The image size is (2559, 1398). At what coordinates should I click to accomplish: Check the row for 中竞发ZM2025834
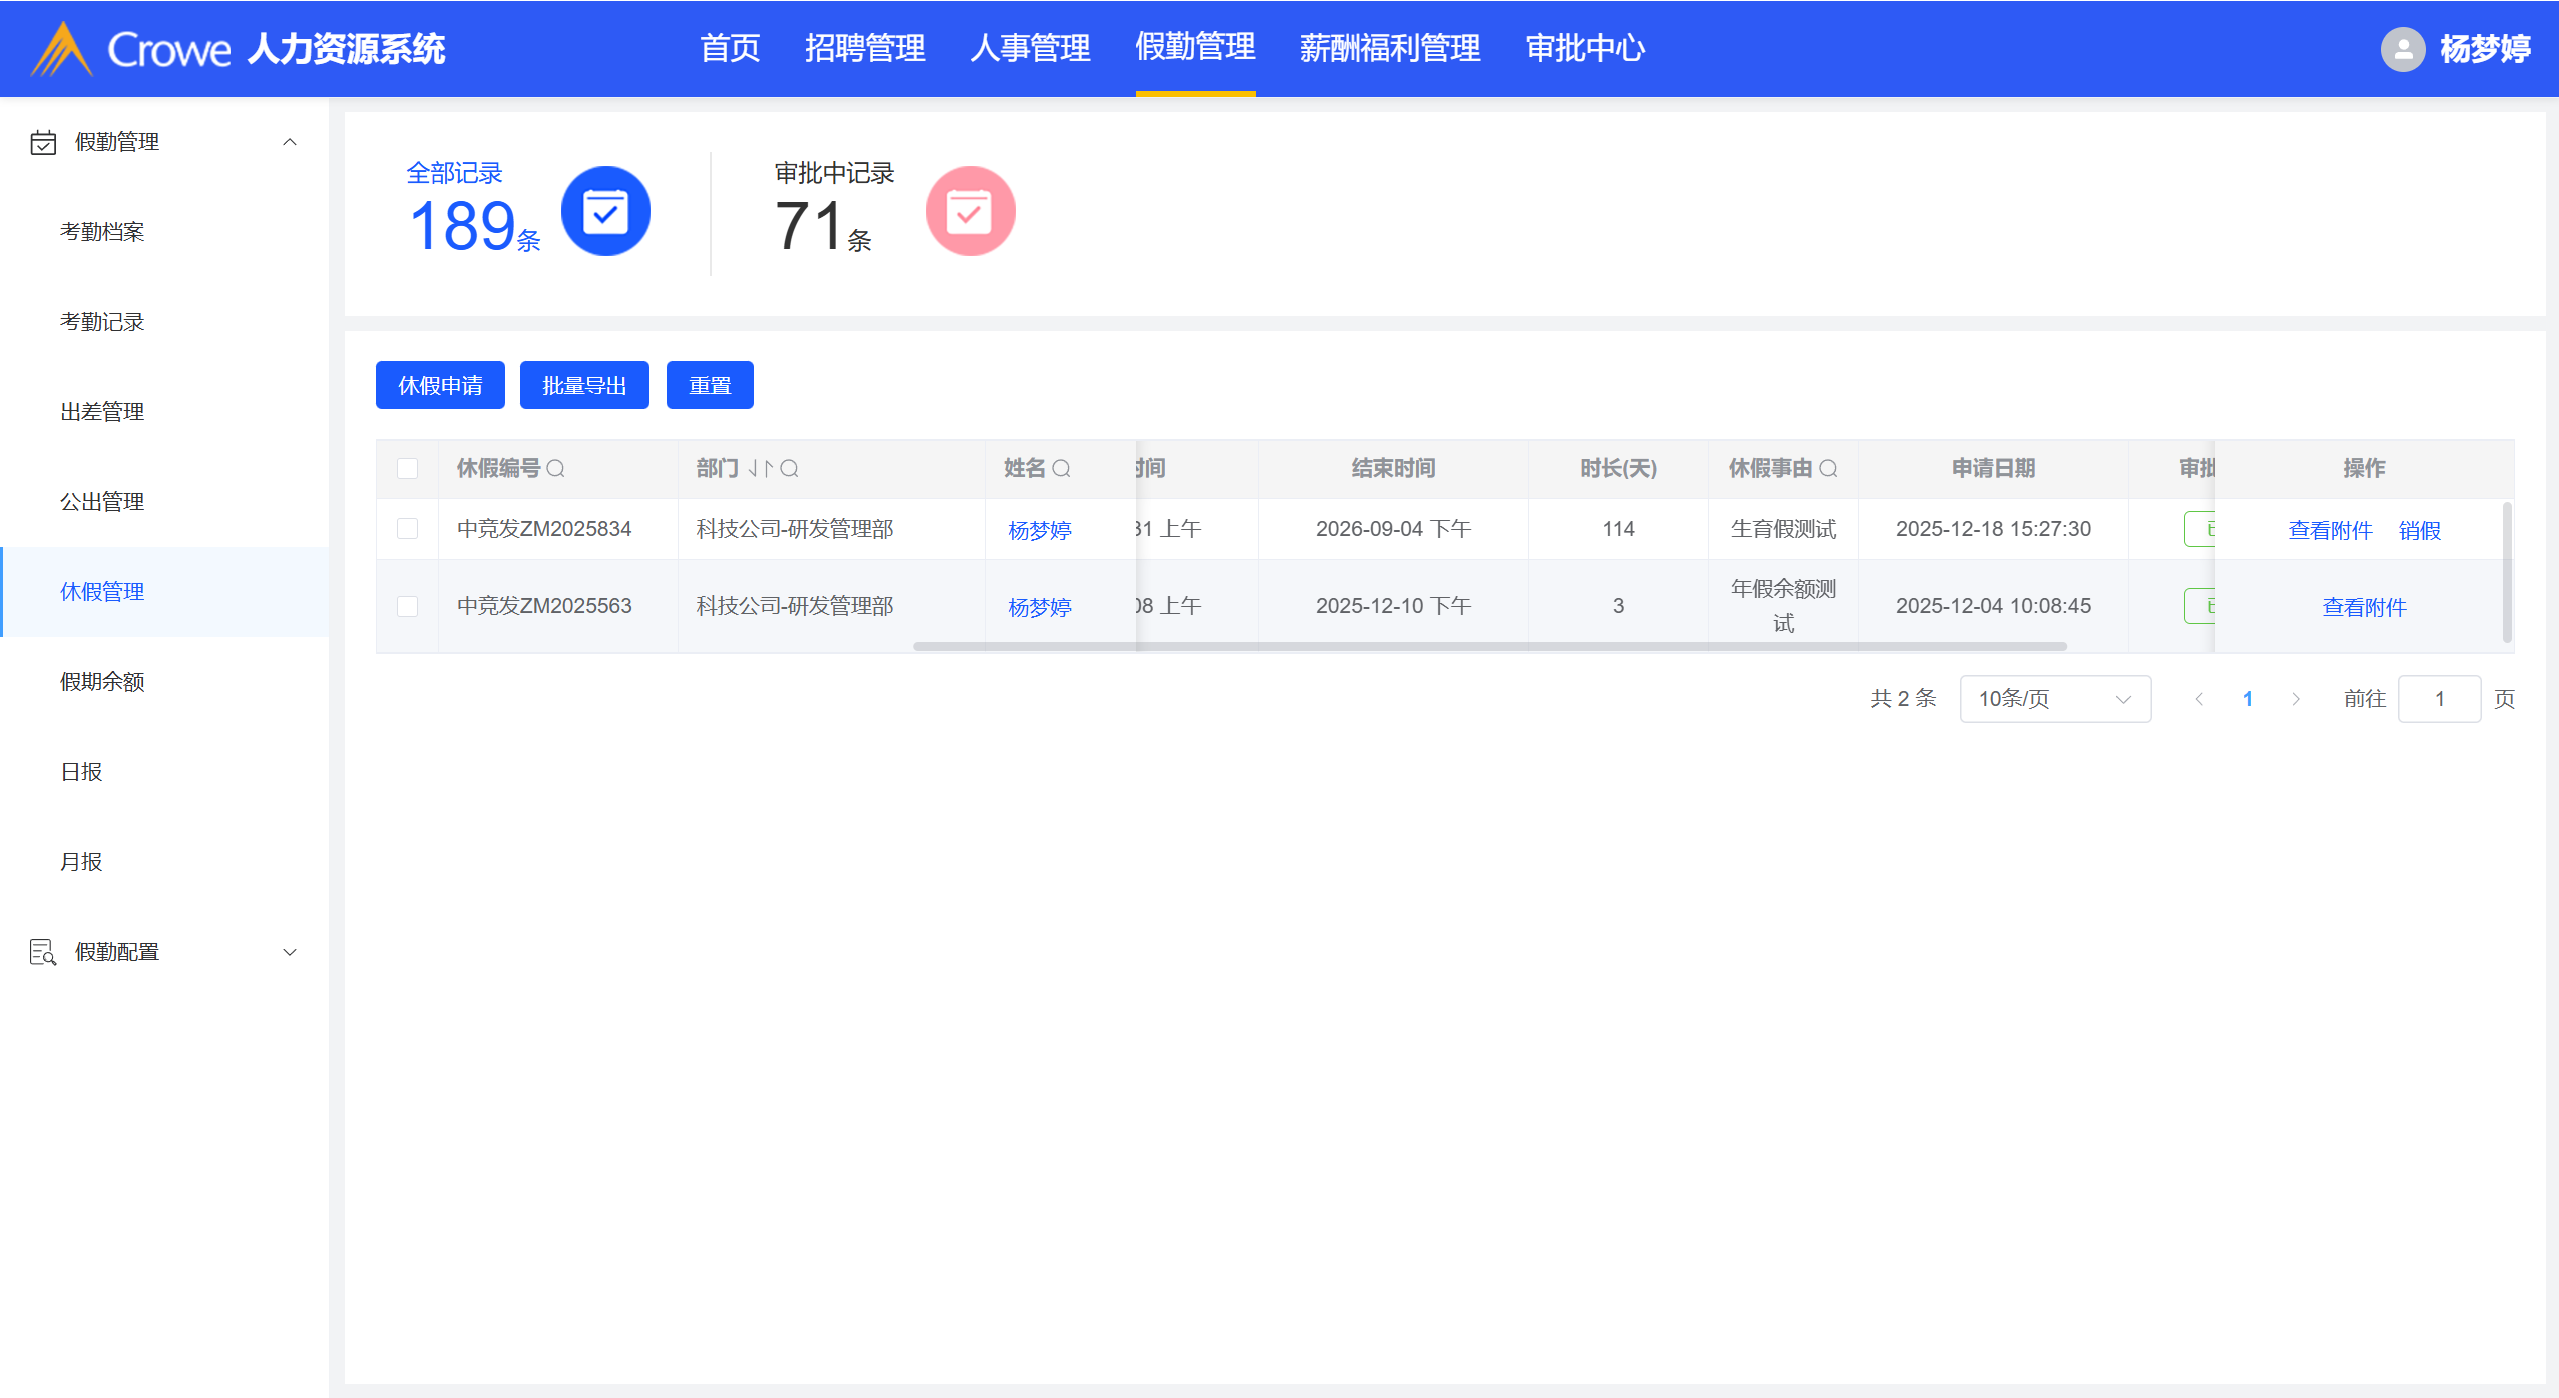tap(407, 528)
